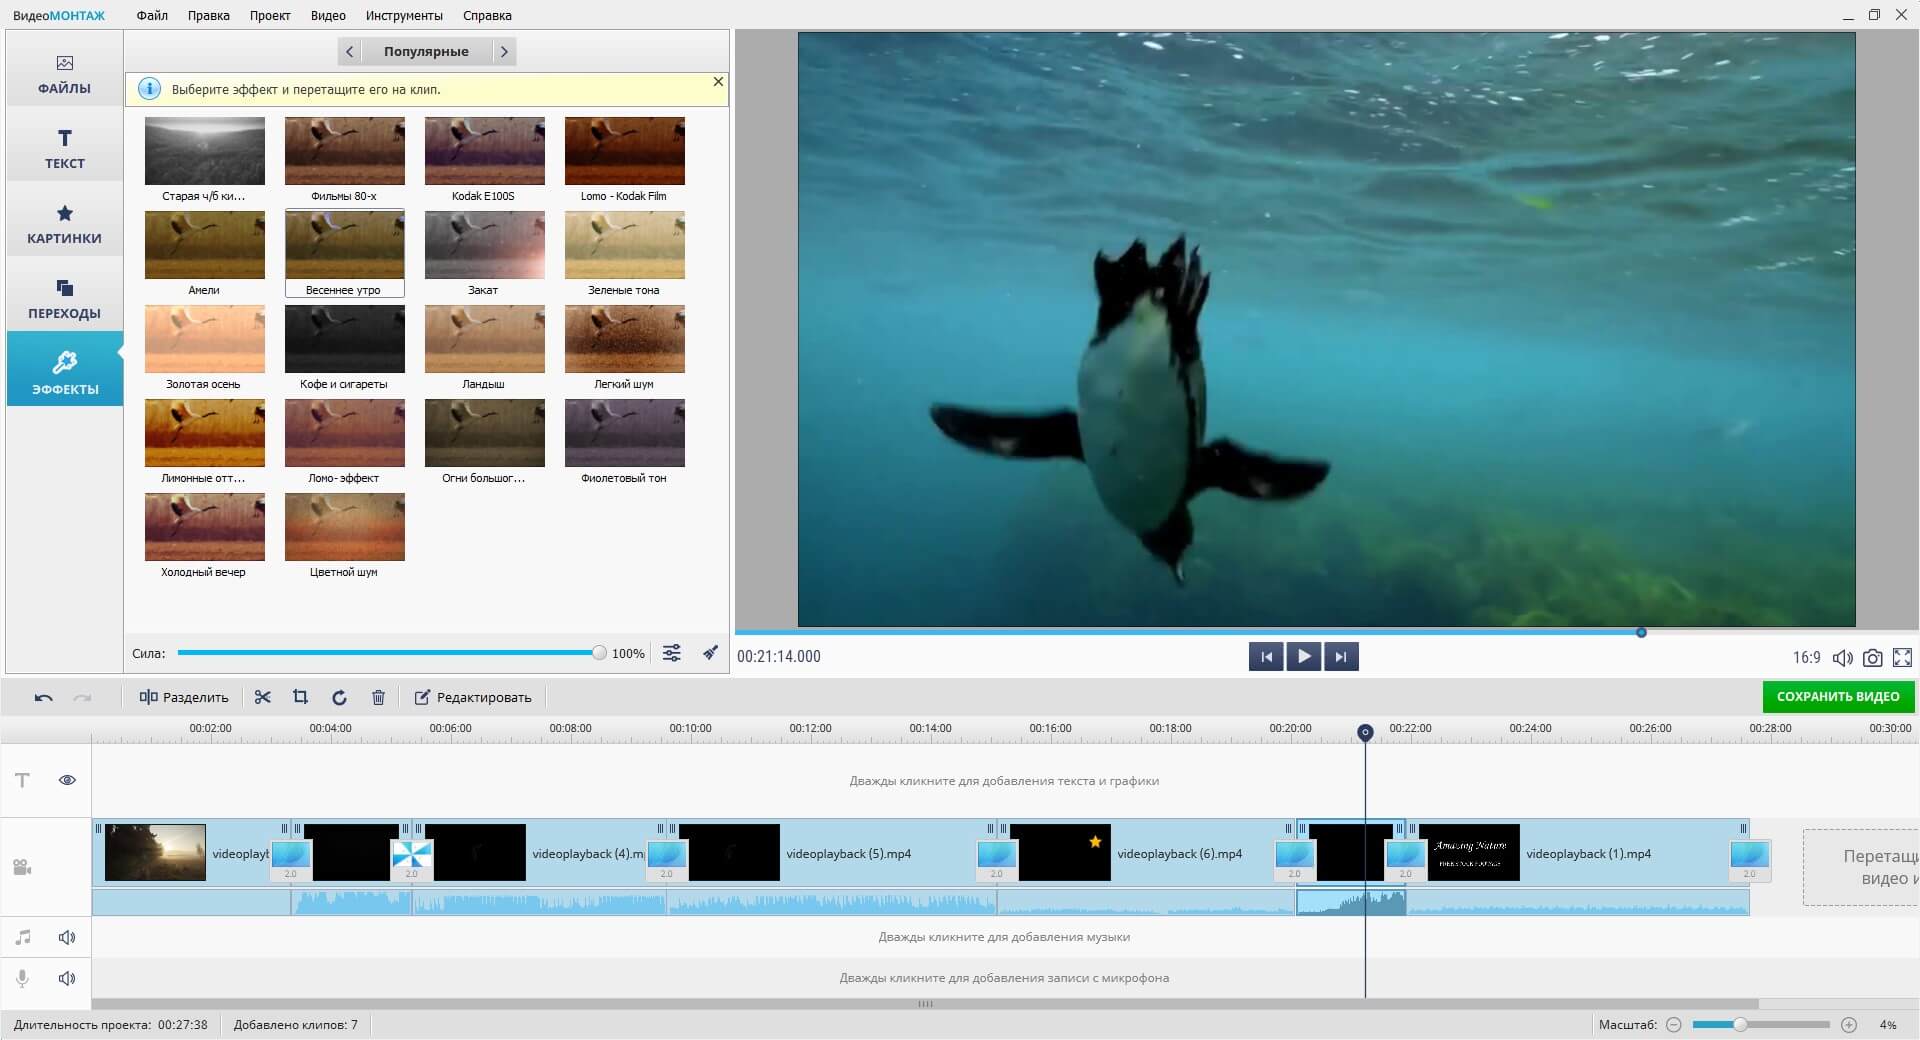Click the clear effects brush icon
The height and width of the screenshot is (1040, 1920).
point(710,653)
